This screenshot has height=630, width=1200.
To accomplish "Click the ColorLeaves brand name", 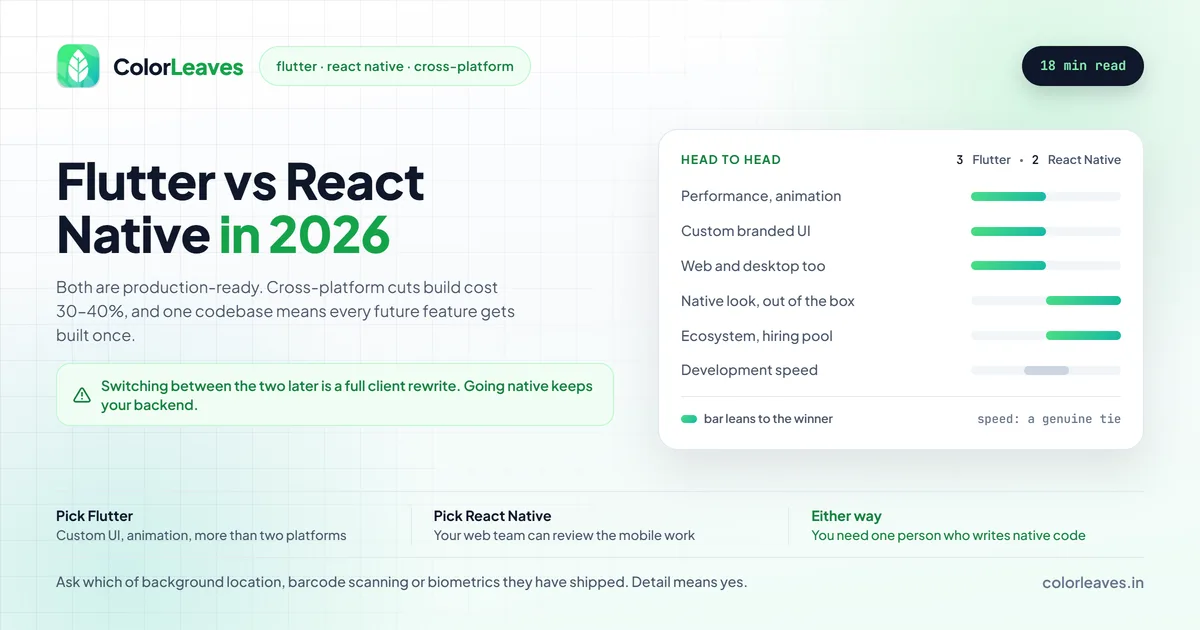I will point(178,67).
